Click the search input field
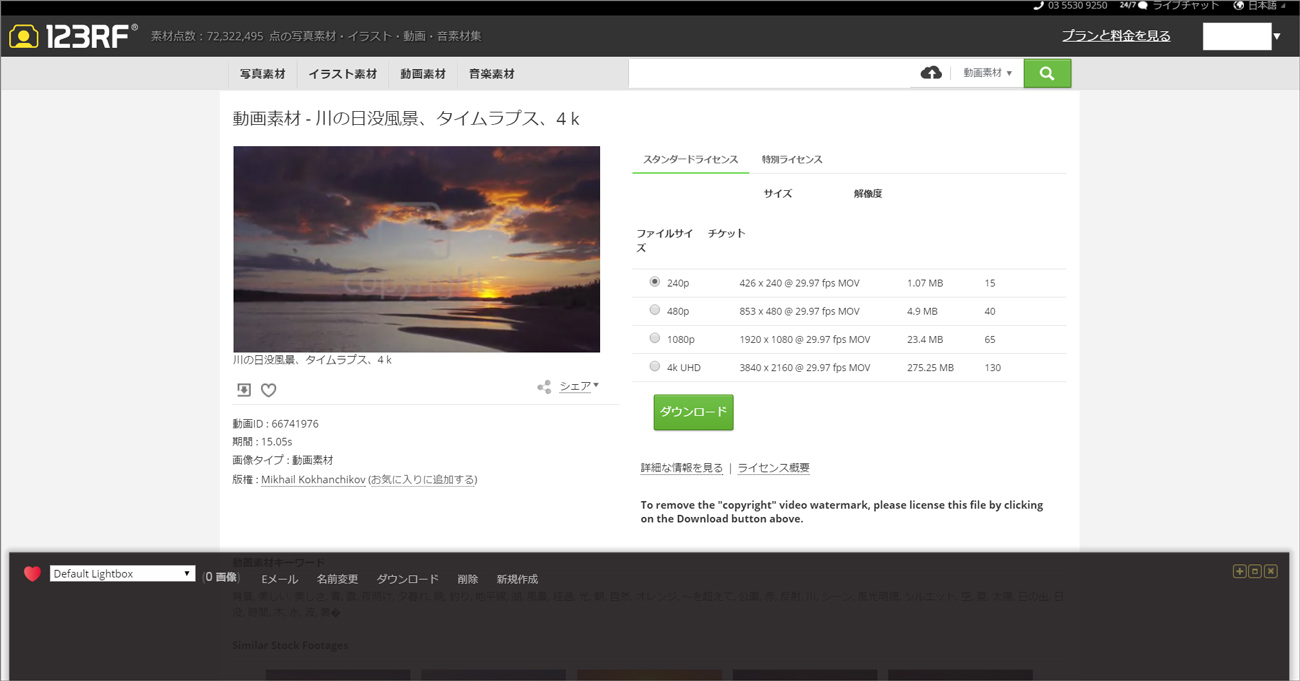 (769, 73)
